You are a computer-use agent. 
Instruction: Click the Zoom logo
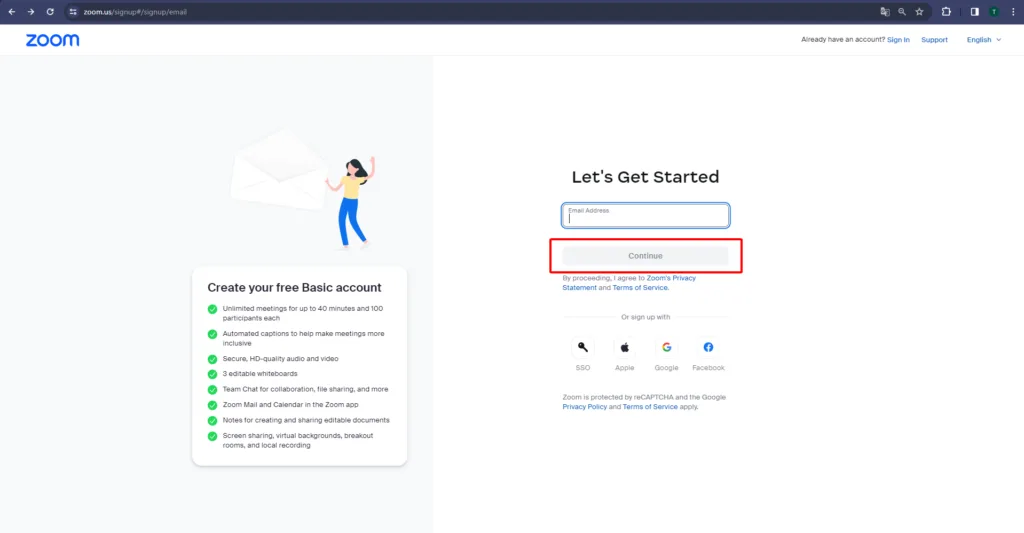pyautogui.click(x=52, y=40)
